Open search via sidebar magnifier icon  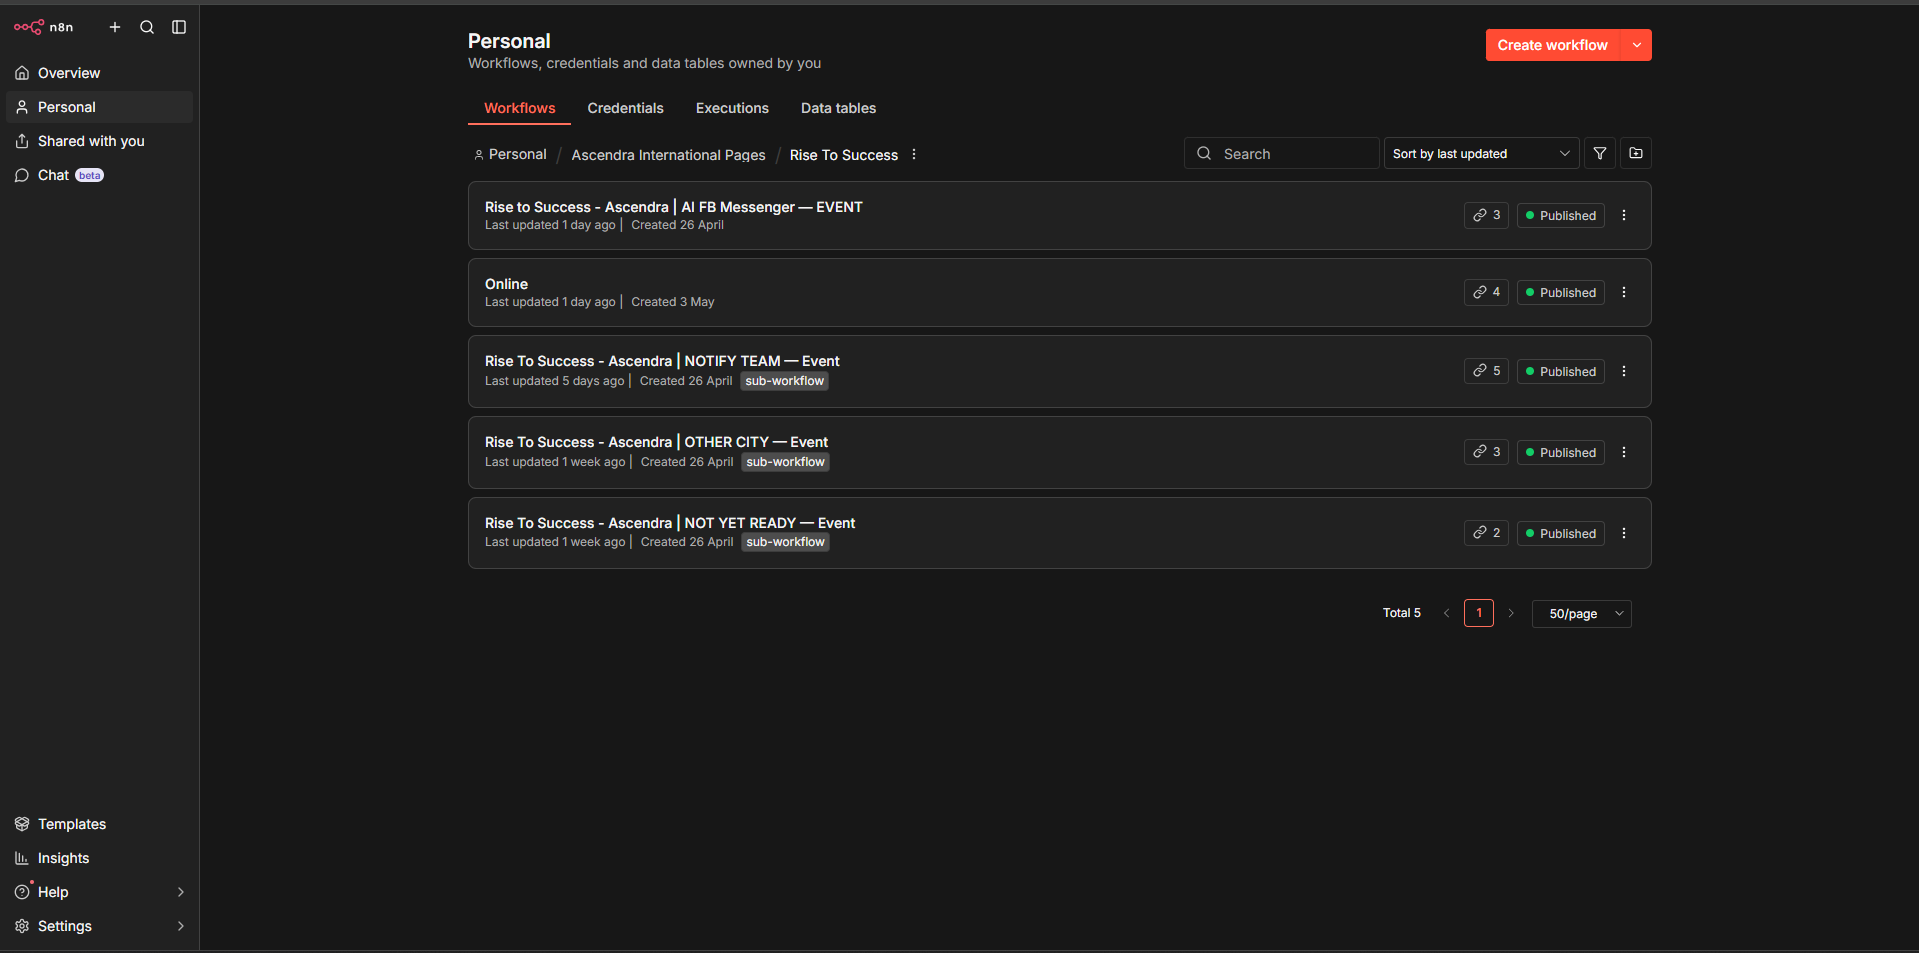(x=147, y=27)
